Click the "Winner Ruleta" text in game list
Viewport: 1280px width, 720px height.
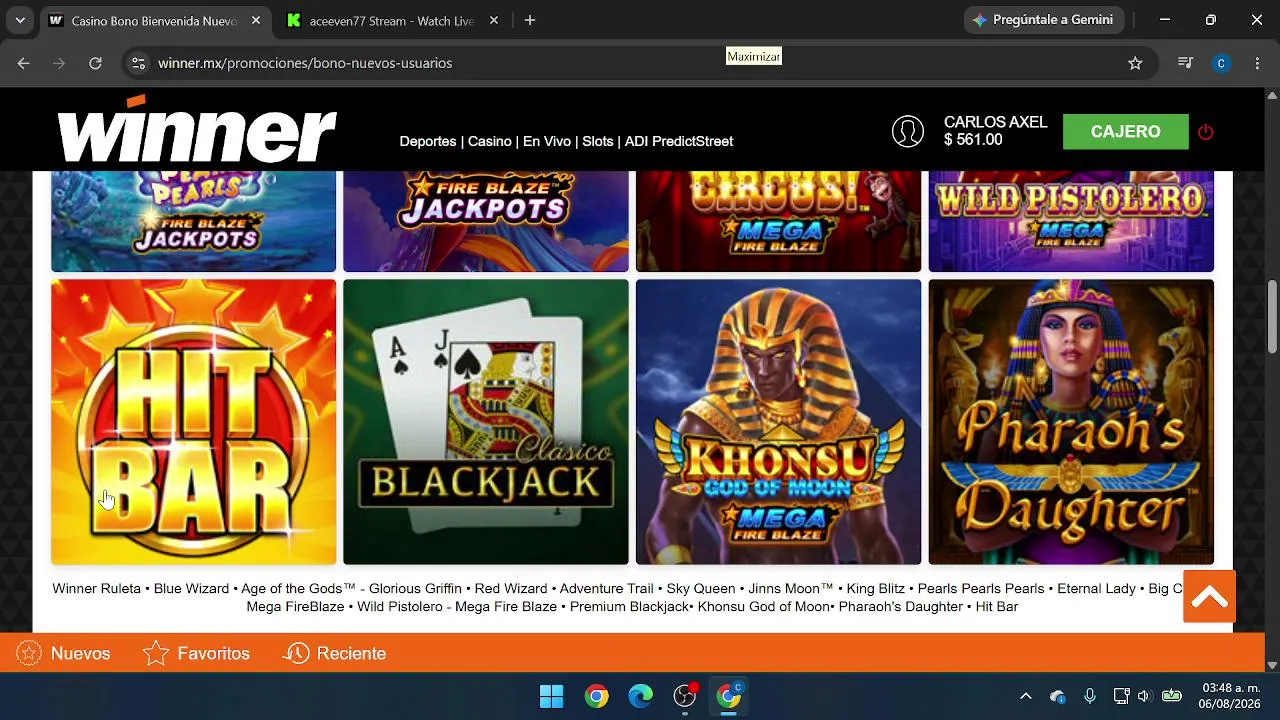pos(96,589)
